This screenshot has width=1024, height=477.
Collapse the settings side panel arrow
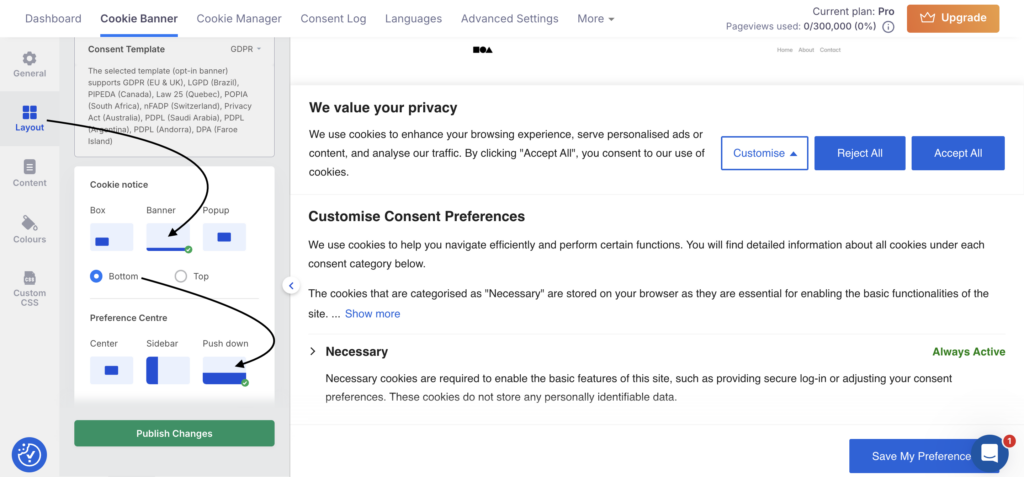[290, 285]
